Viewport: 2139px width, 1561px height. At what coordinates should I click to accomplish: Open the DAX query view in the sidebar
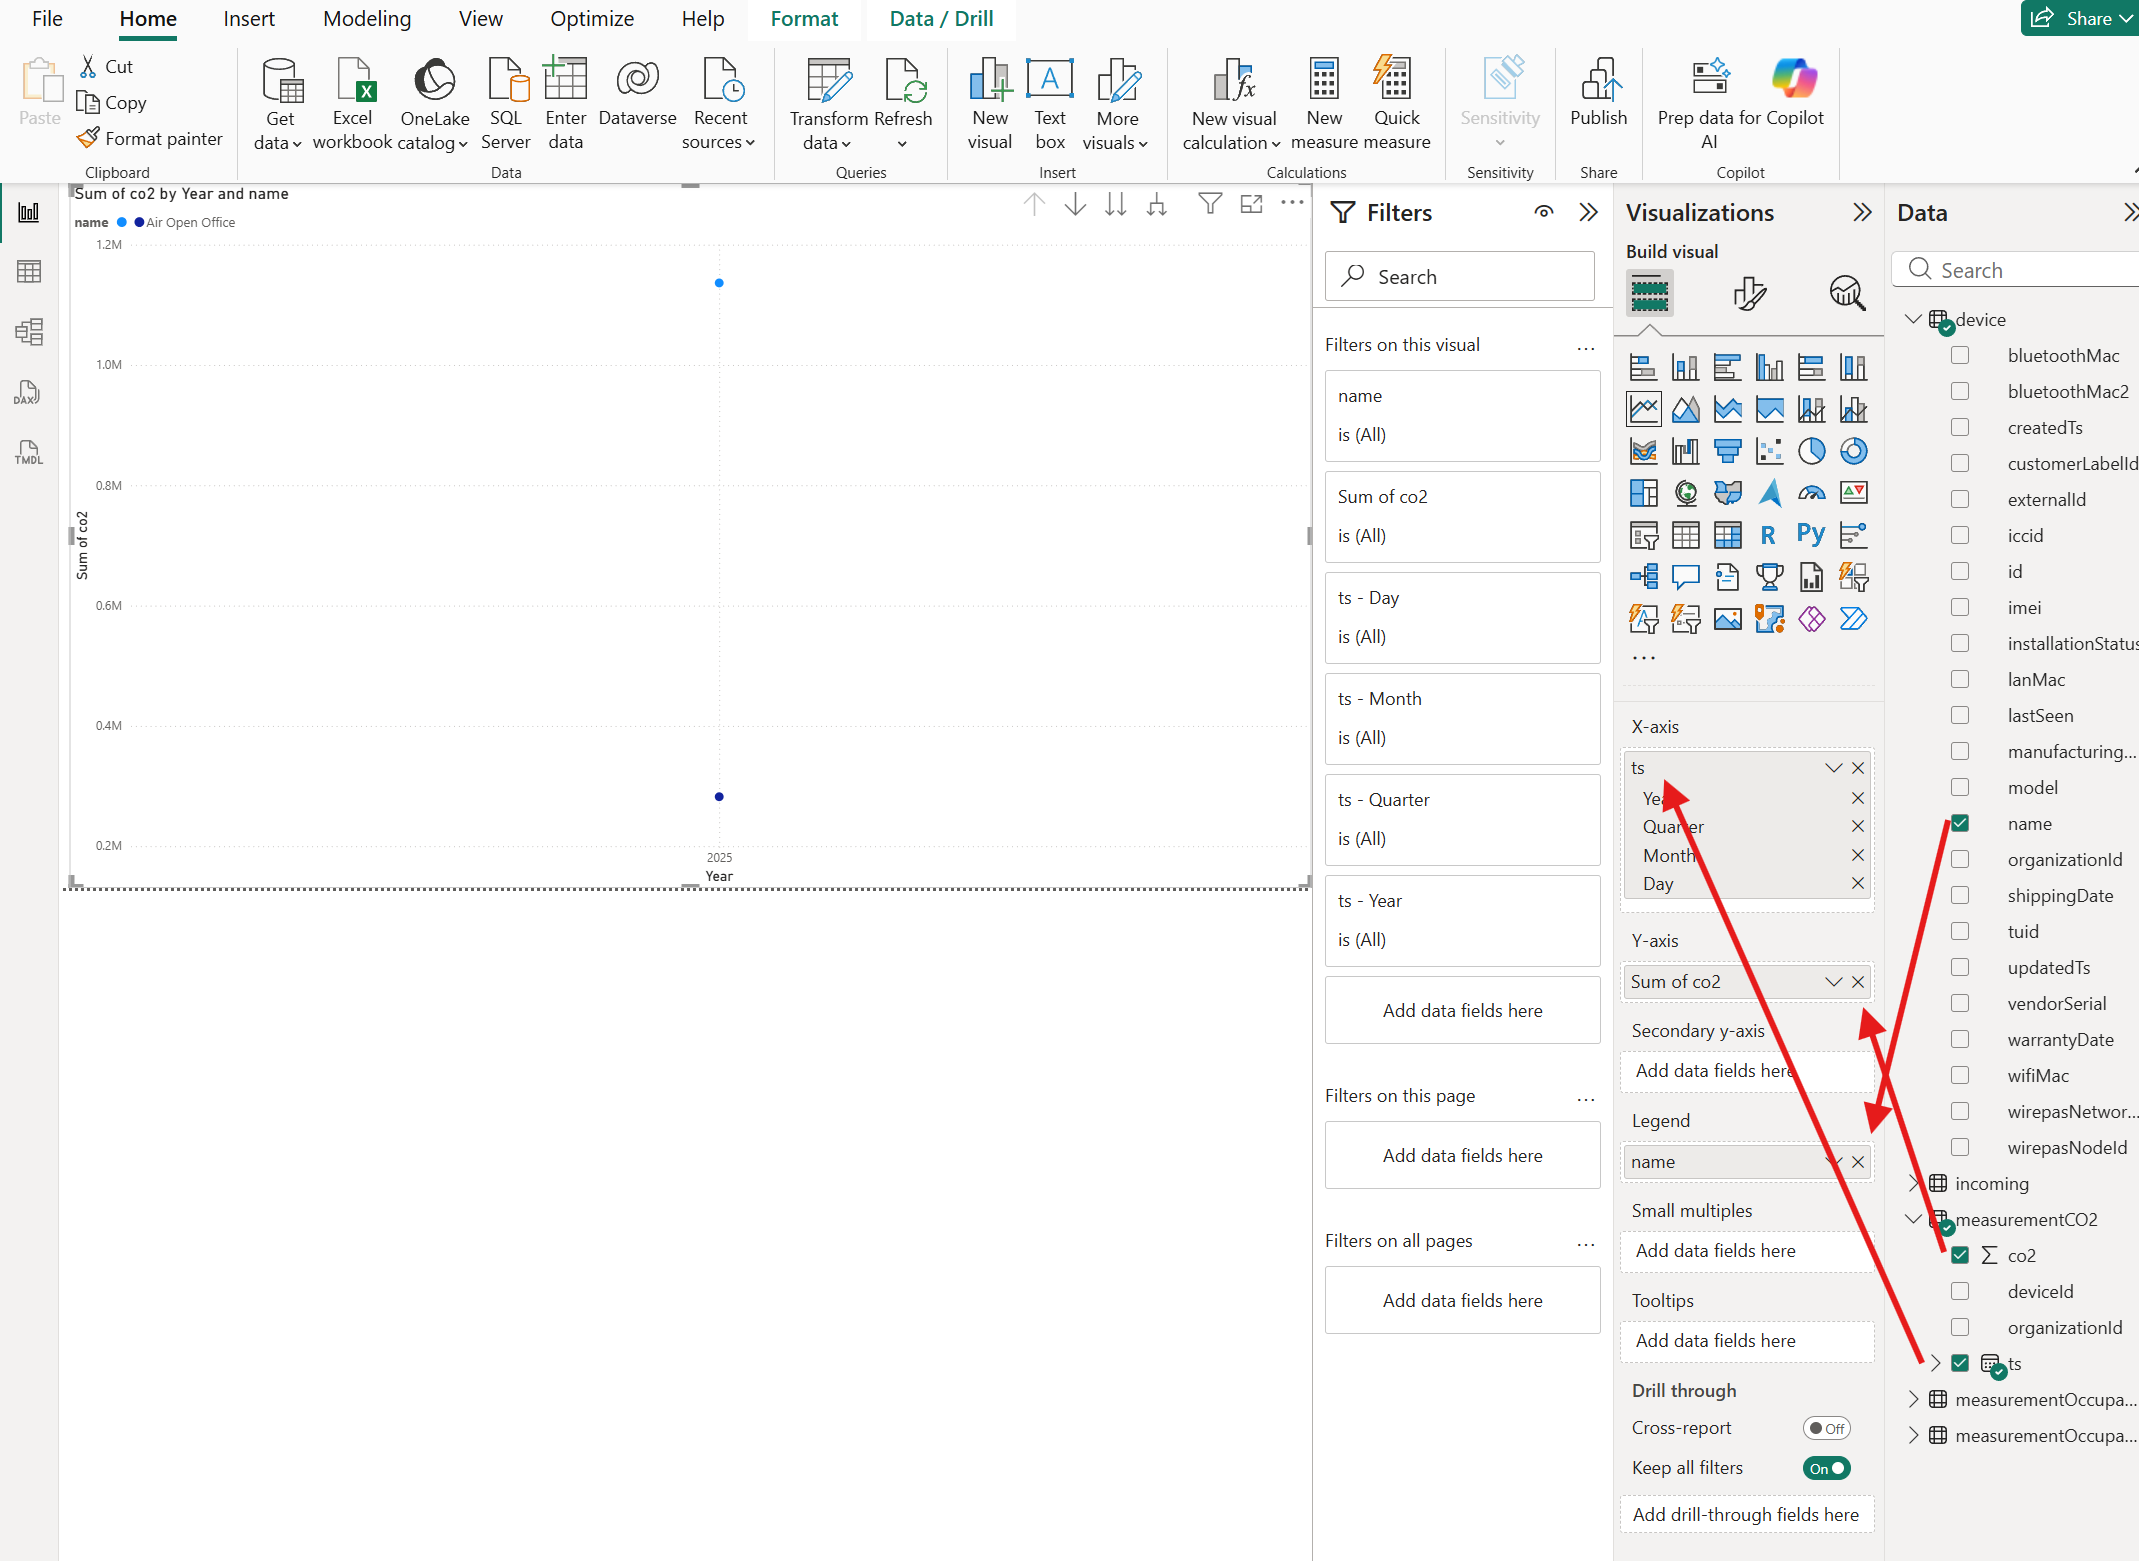click(x=28, y=392)
